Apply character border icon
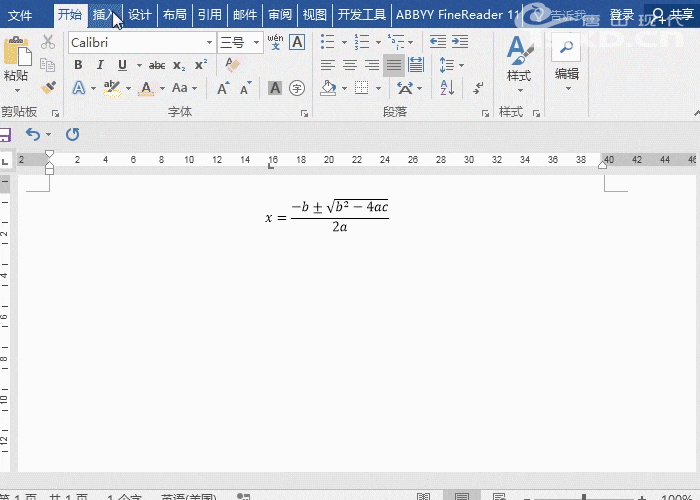 297,42
